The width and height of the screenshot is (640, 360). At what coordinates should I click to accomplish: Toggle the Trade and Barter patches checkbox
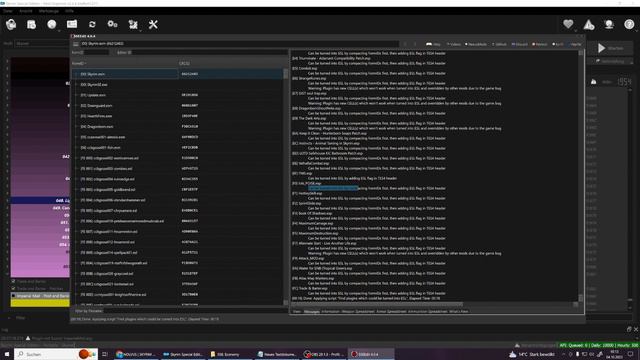click(x=13, y=289)
